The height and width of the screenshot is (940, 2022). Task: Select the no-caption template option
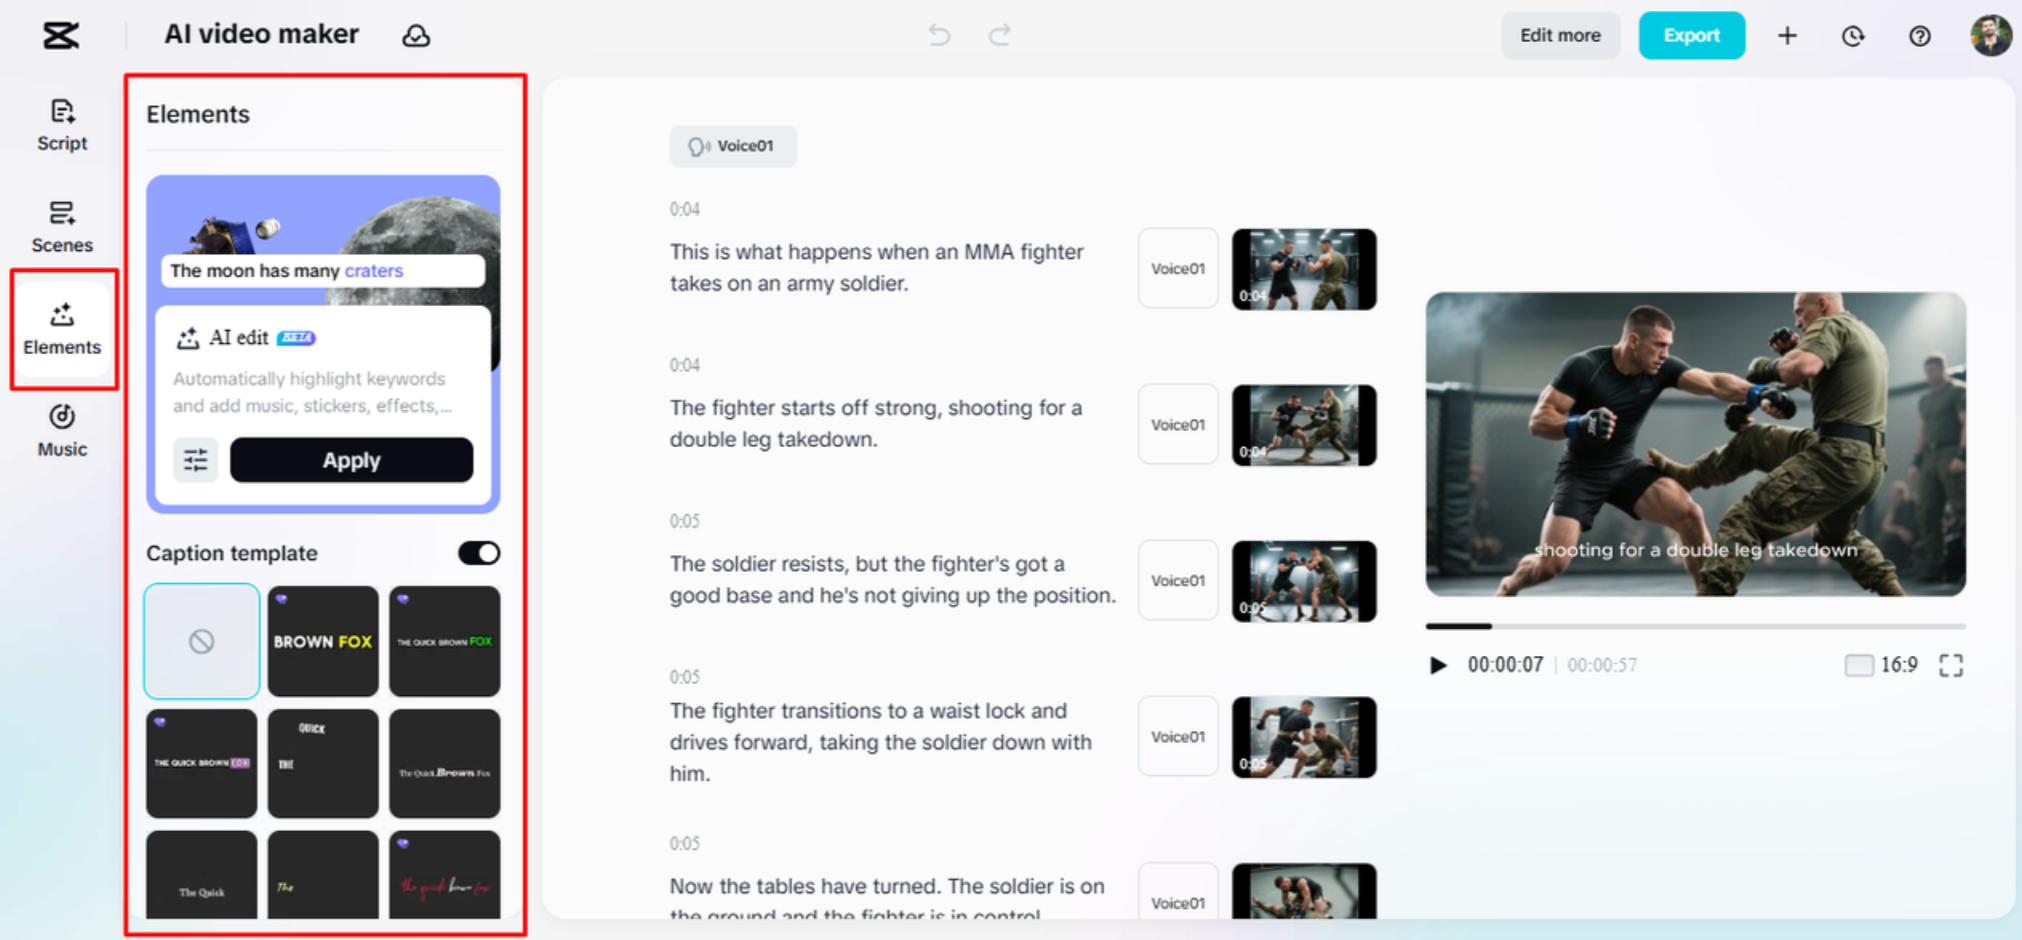(x=202, y=641)
